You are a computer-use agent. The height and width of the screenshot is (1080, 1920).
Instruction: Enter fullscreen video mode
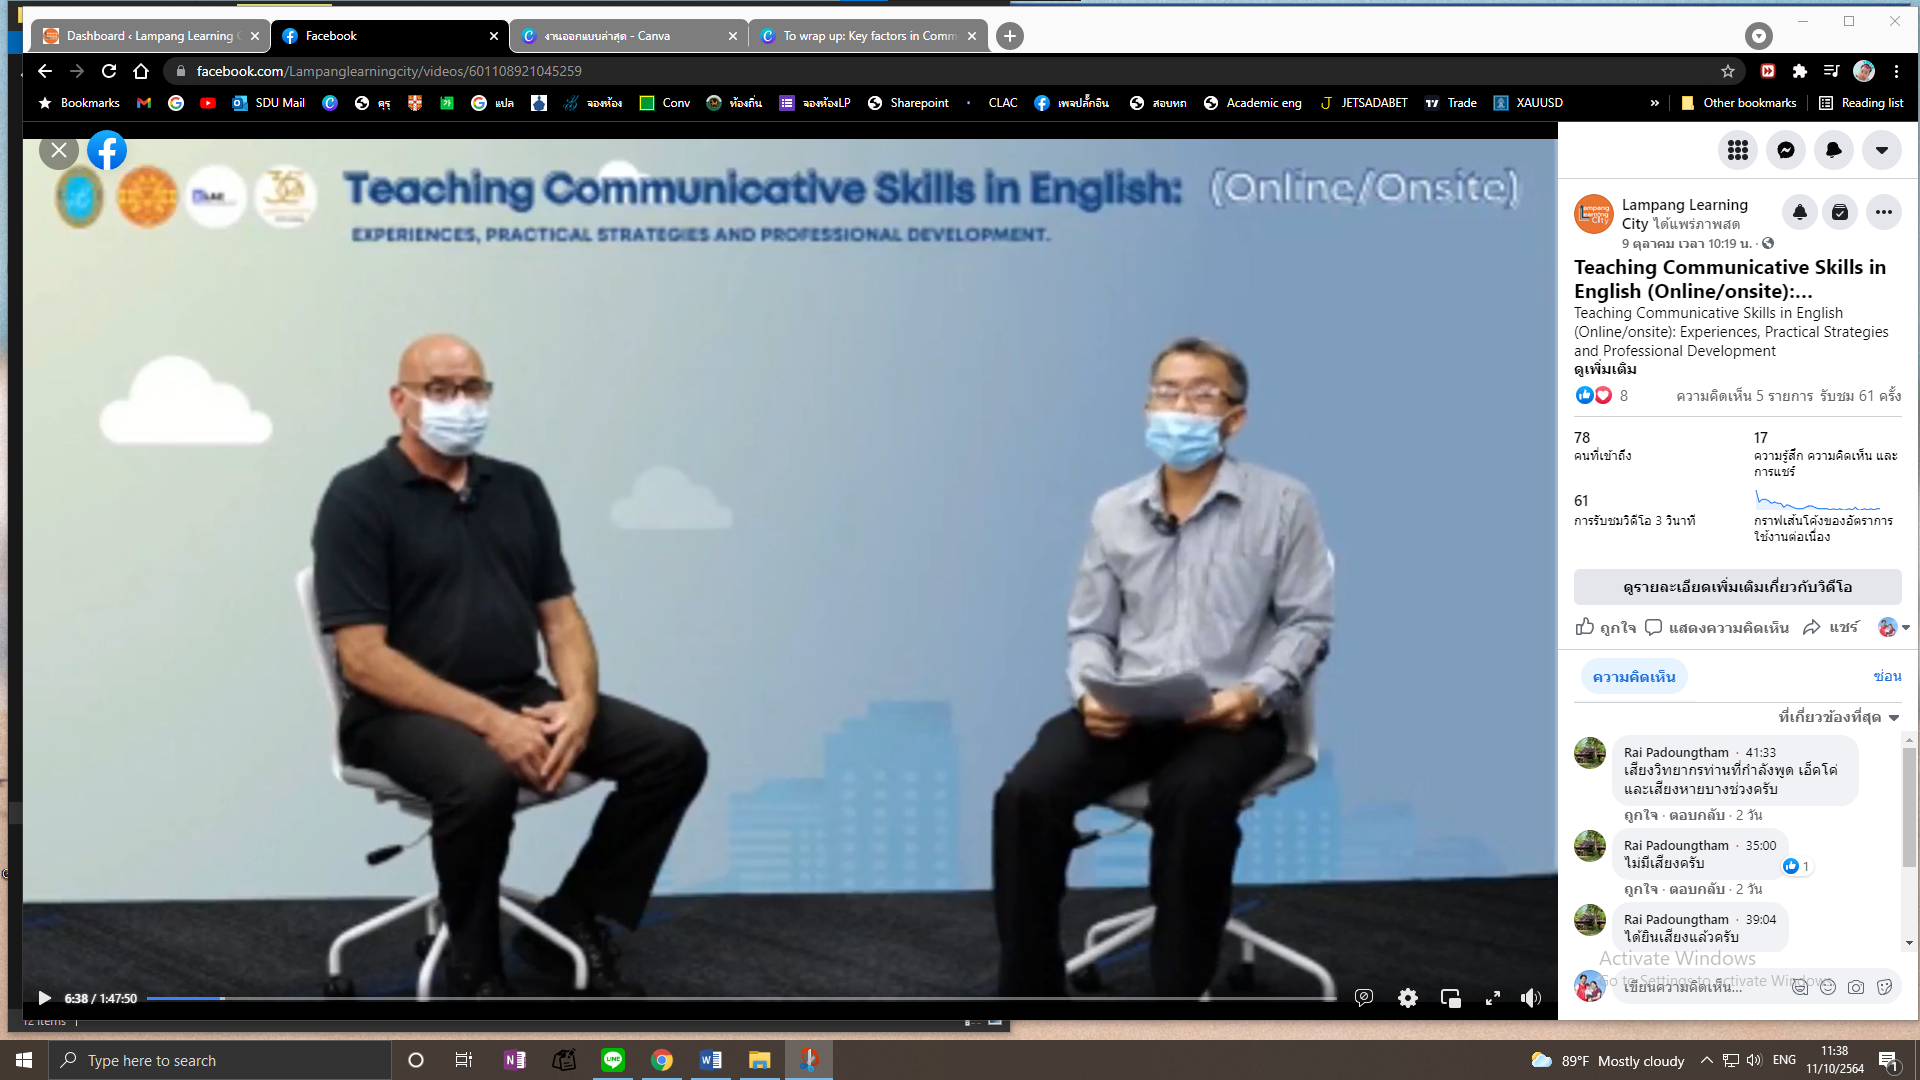pos(1492,998)
